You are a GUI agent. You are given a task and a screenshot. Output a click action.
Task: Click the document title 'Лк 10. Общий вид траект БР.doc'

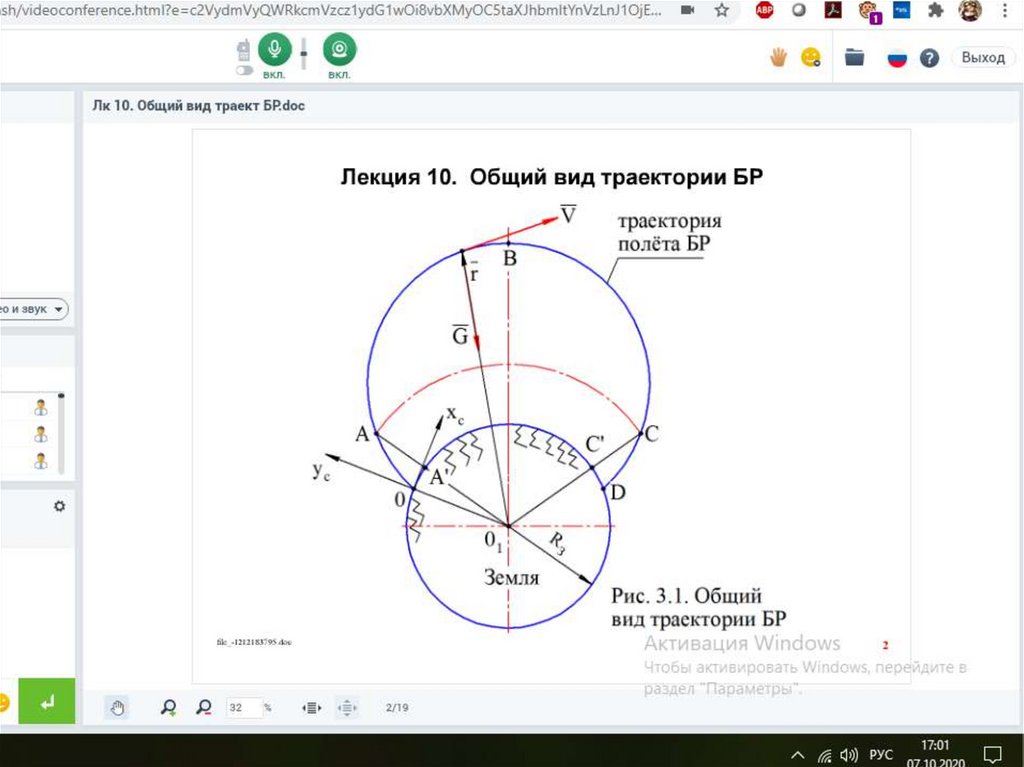coord(199,106)
